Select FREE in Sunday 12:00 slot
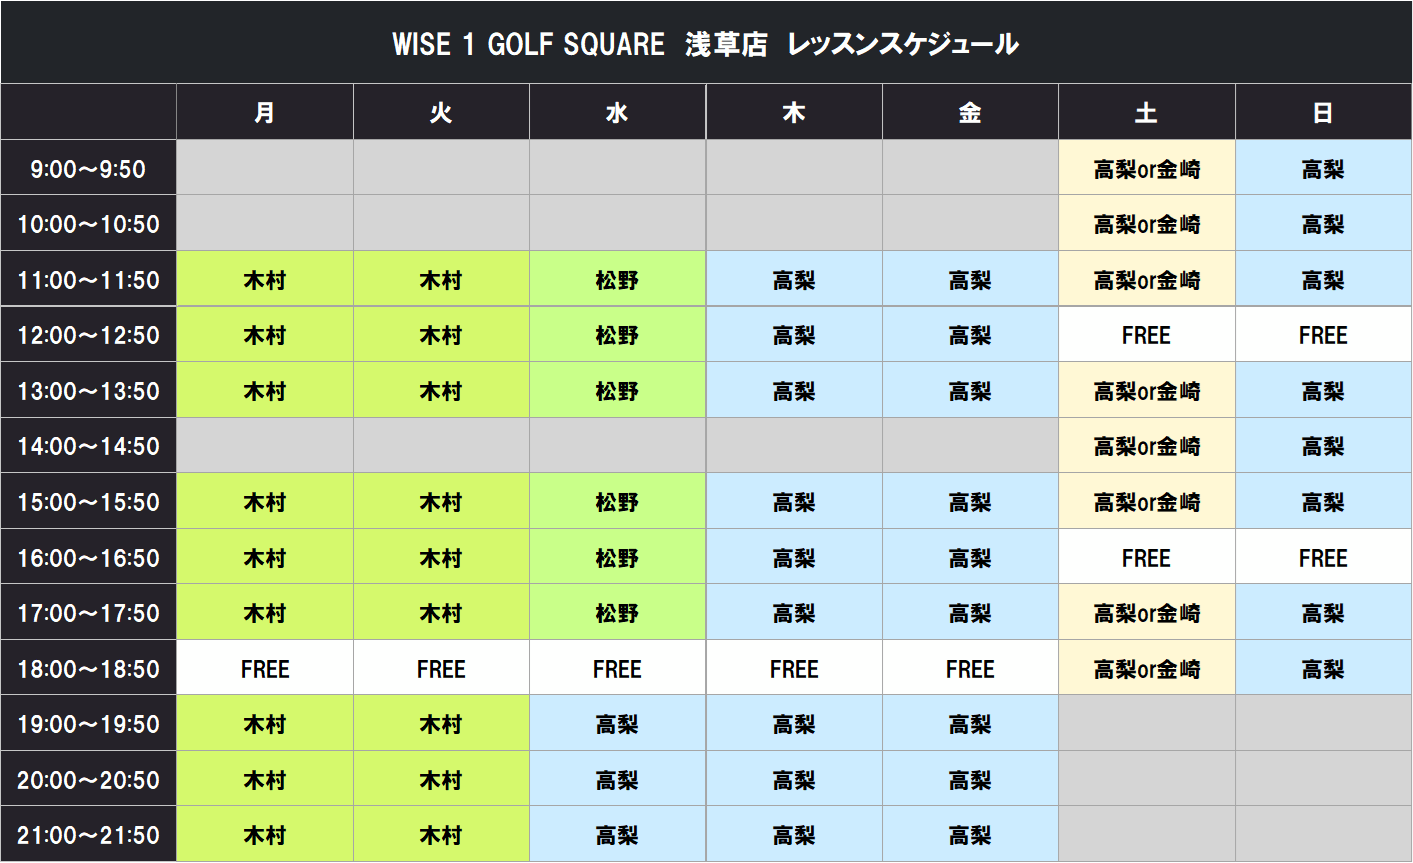This screenshot has height=863, width=1413. pos(1323,334)
